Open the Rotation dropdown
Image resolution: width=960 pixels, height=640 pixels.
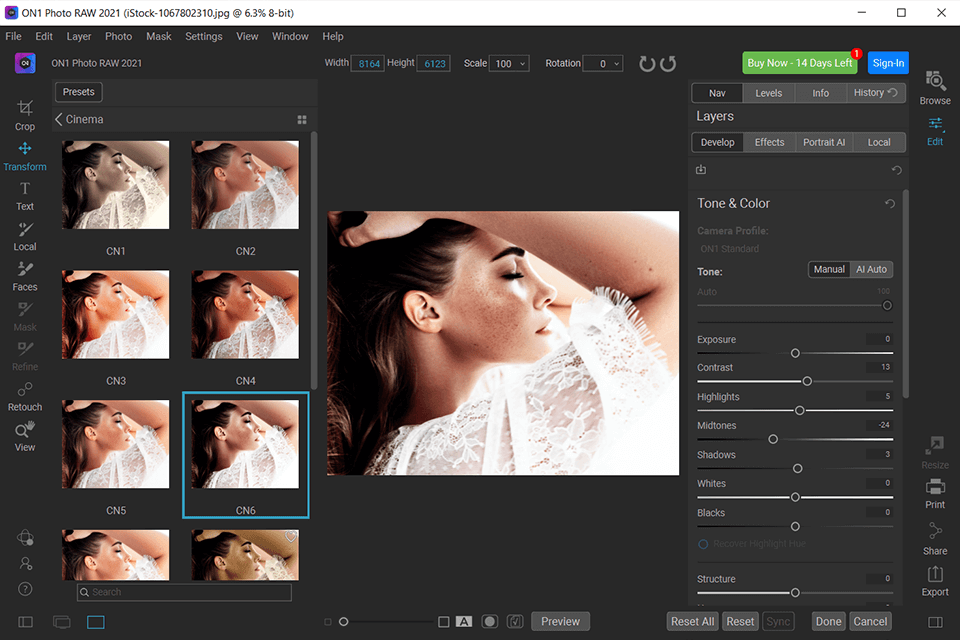point(603,64)
